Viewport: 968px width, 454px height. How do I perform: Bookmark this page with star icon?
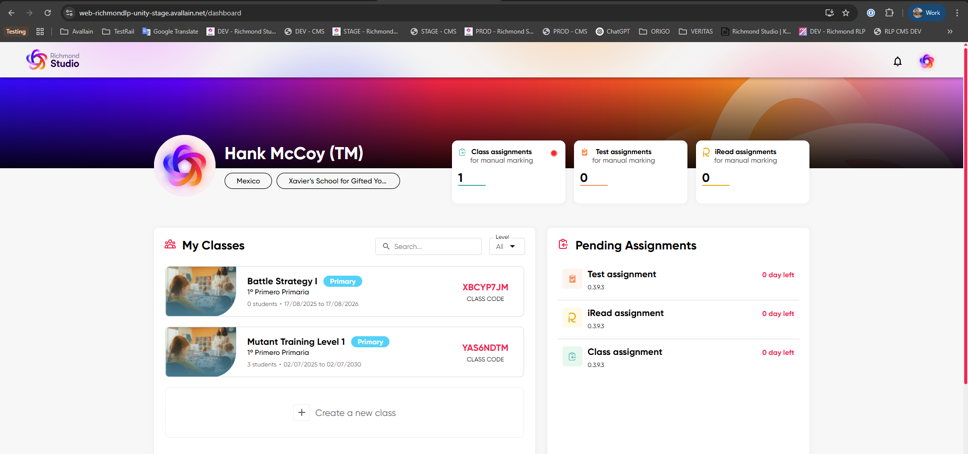pos(846,12)
